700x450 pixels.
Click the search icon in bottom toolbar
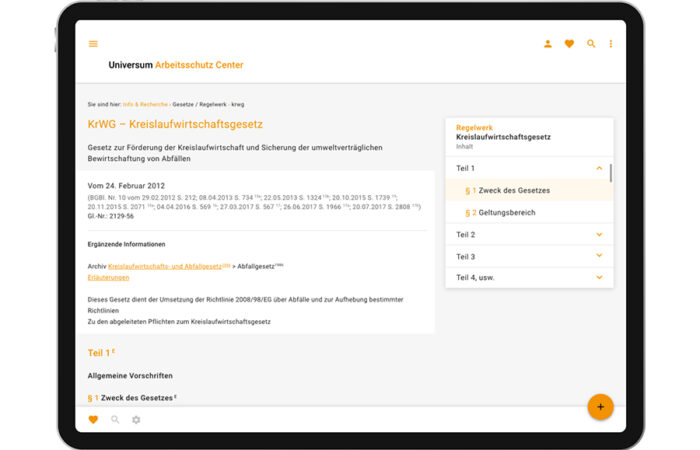click(x=115, y=420)
